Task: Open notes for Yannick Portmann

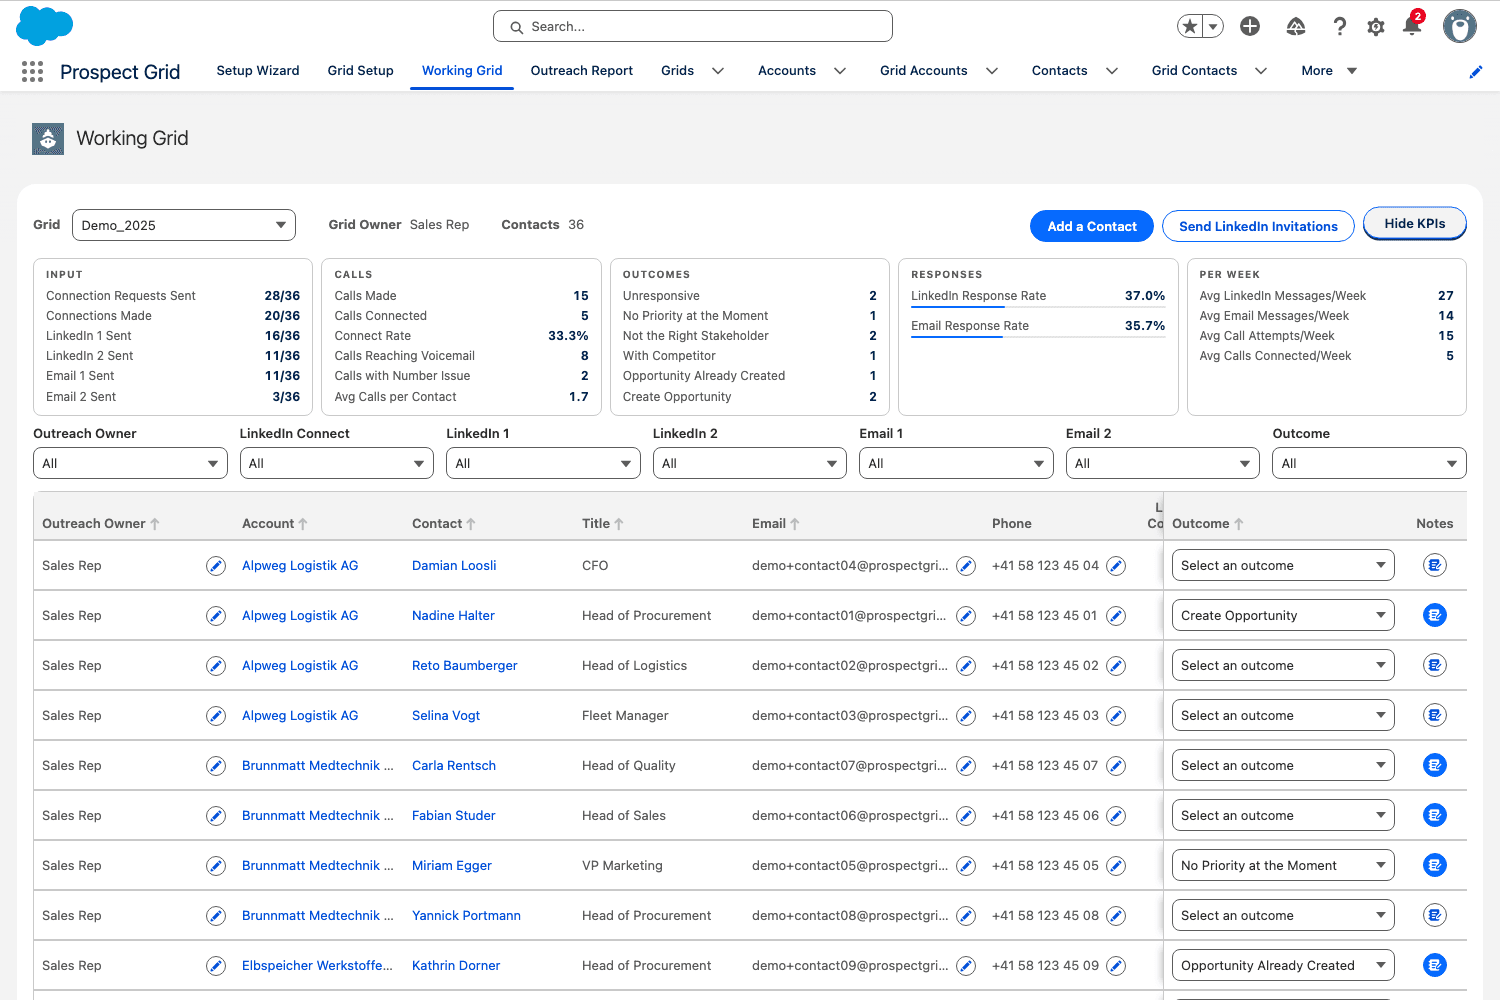Action: click(x=1435, y=915)
